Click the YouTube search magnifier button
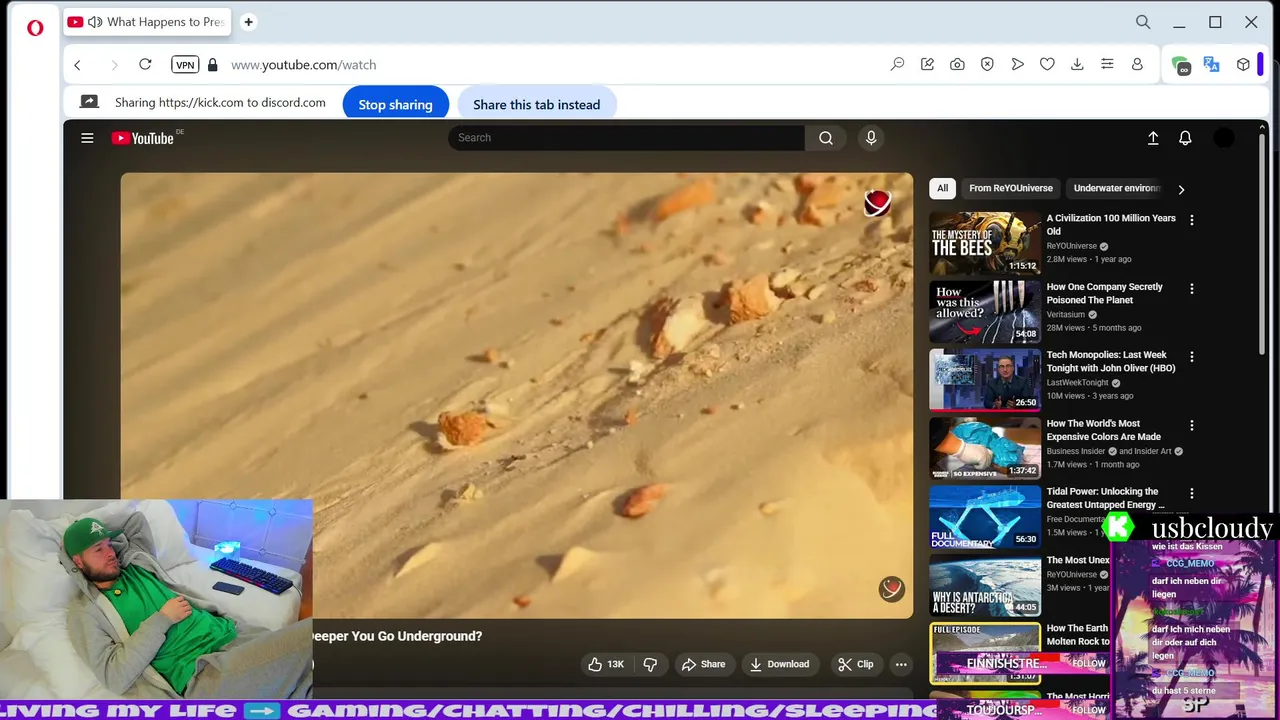Viewport: 1280px width, 720px height. point(826,138)
